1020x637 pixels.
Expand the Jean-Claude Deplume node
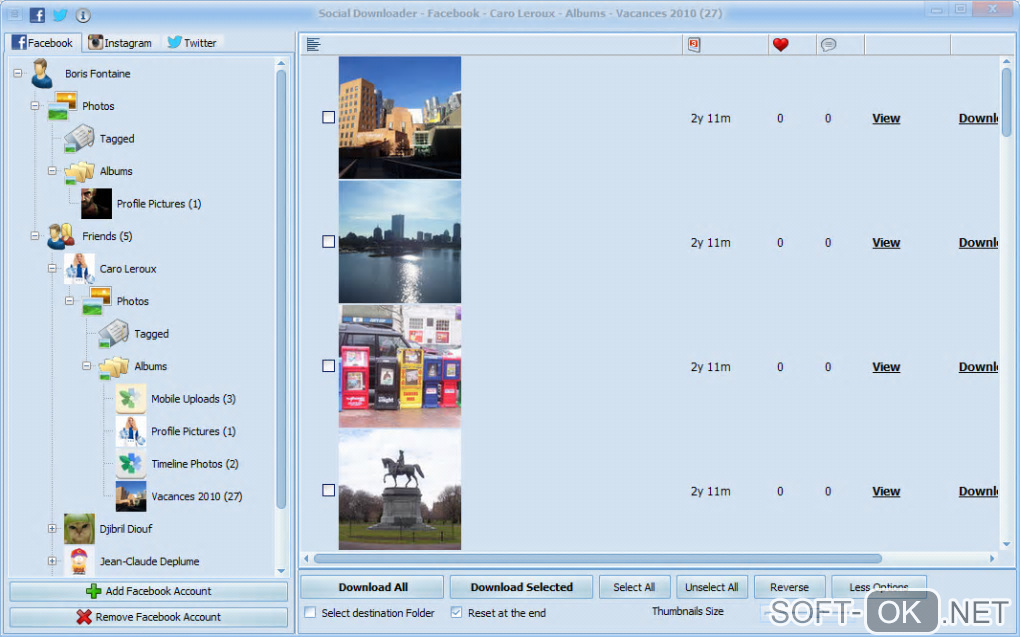pyautogui.click(x=52, y=561)
